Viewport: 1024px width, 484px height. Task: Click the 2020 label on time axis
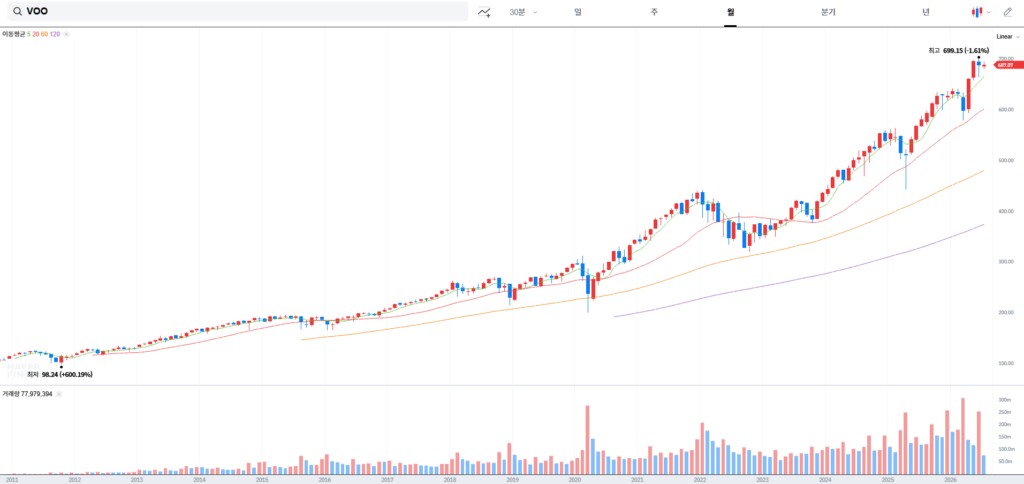tap(575, 479)
